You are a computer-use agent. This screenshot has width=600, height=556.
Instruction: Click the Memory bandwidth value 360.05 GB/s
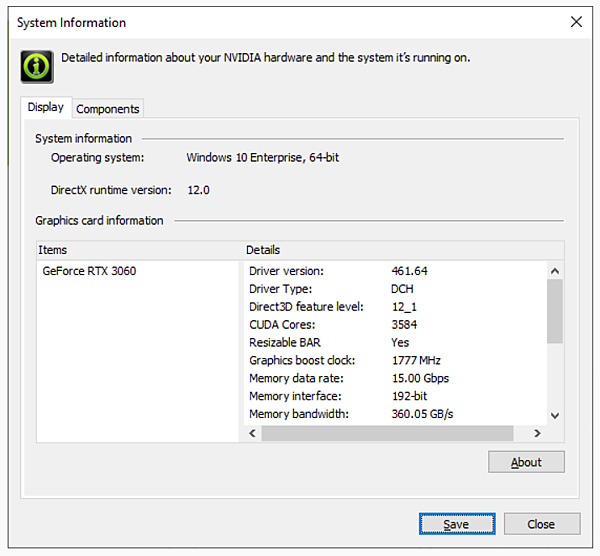[422, 414]
